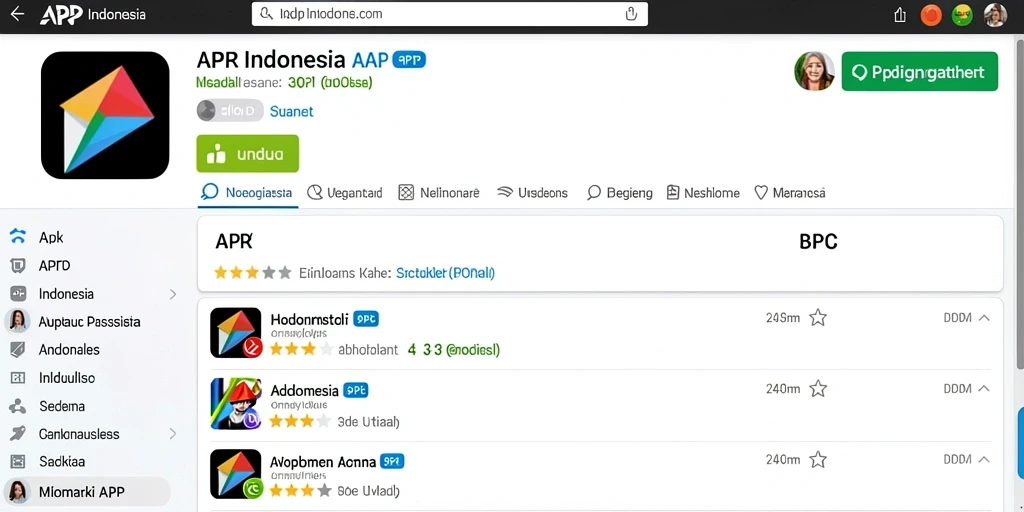Switch to the Noeogiassta tab
1024x512 pixels.
tap(248, 193)
